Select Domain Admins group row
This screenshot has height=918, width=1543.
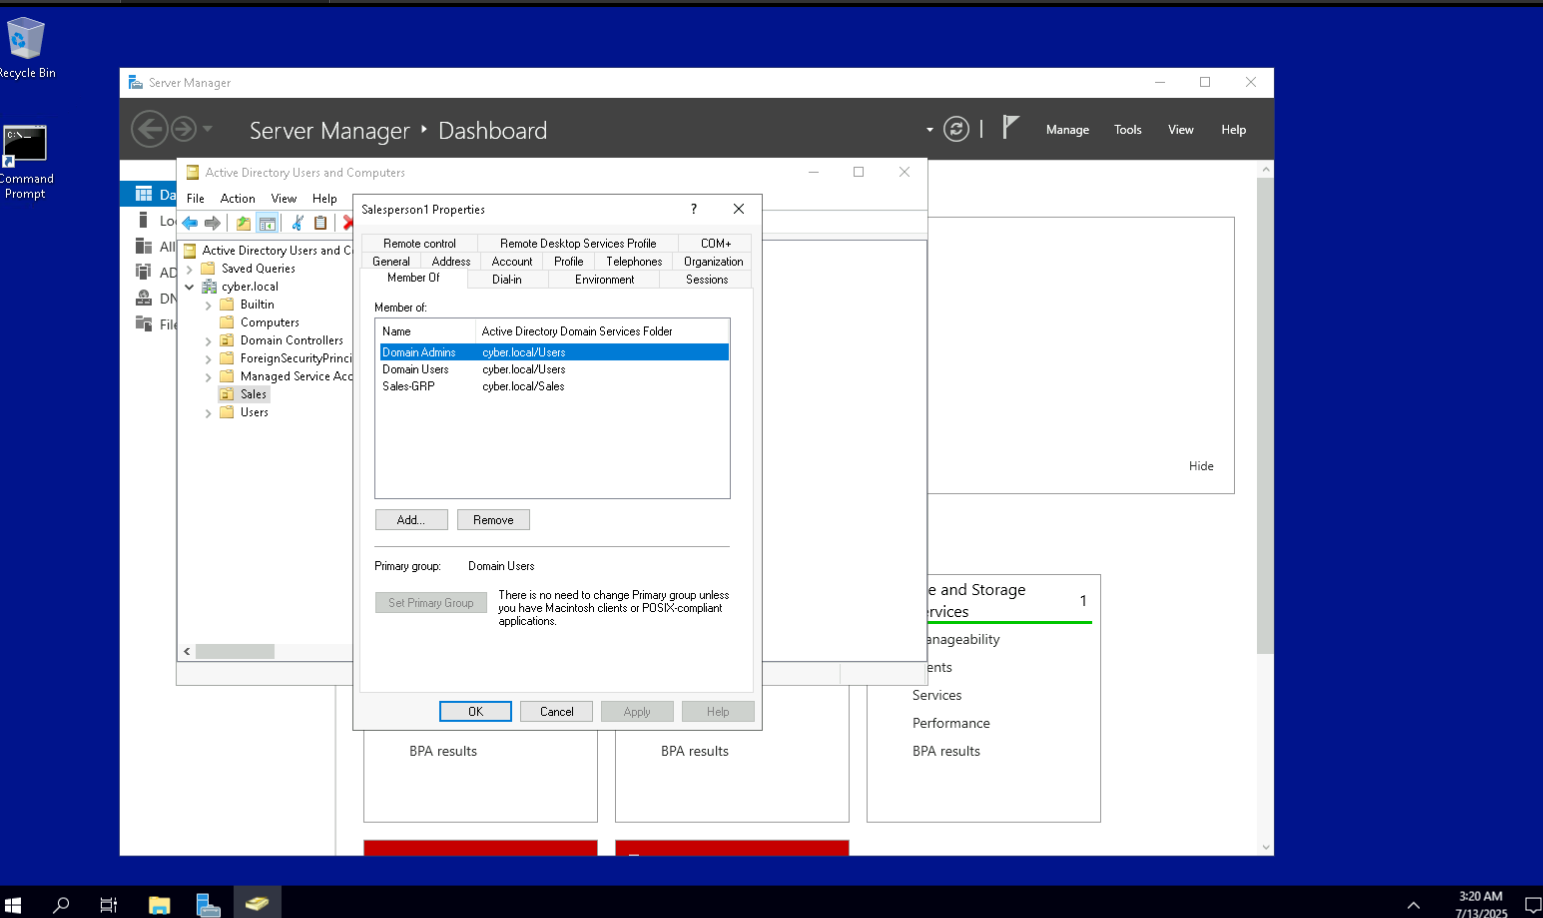click(554, 353)
